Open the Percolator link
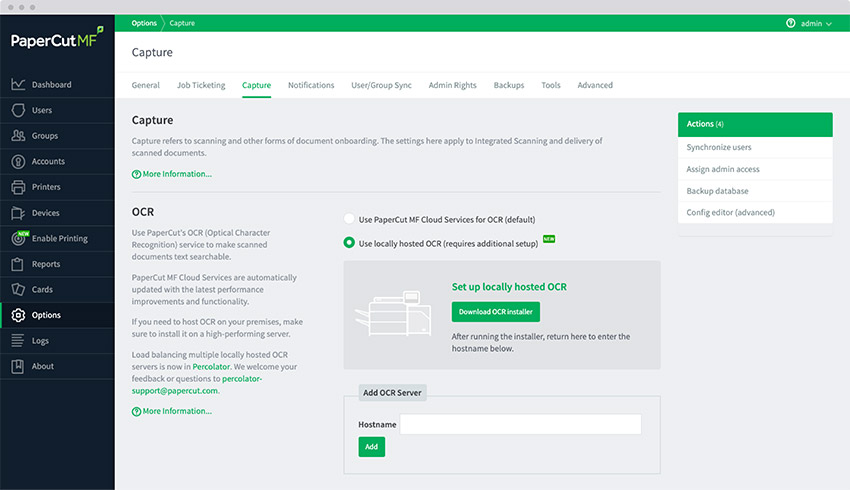Viewport: 850px width, 490px height. (211, 366)
